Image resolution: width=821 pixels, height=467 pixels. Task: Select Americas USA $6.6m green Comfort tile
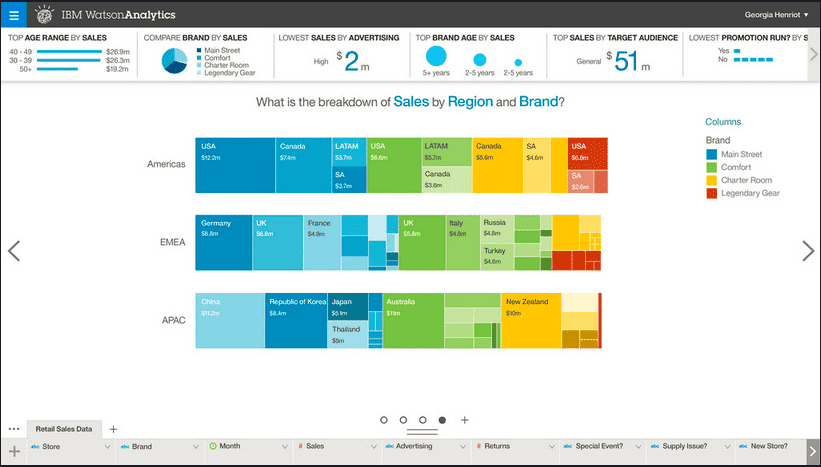tap(394, 165)
